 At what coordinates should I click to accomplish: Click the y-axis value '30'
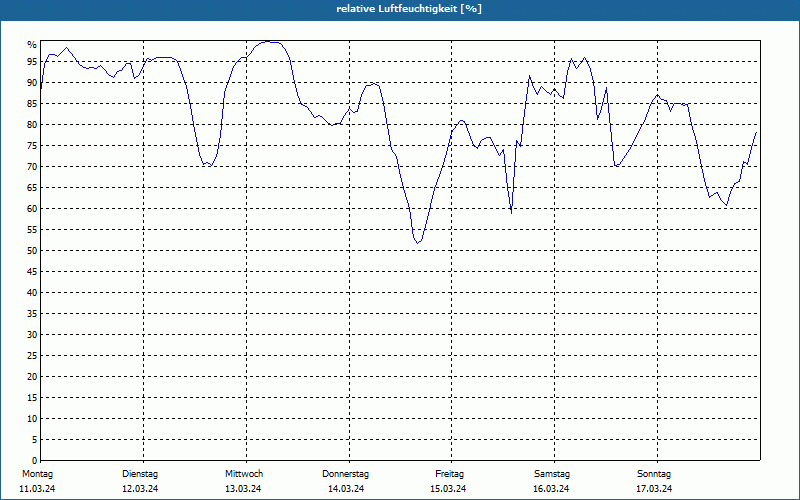[x=32, y=335]
